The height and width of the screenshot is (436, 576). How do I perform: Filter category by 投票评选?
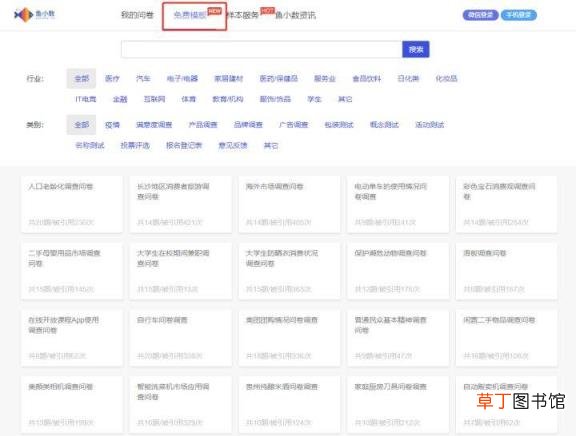(135, 145)
